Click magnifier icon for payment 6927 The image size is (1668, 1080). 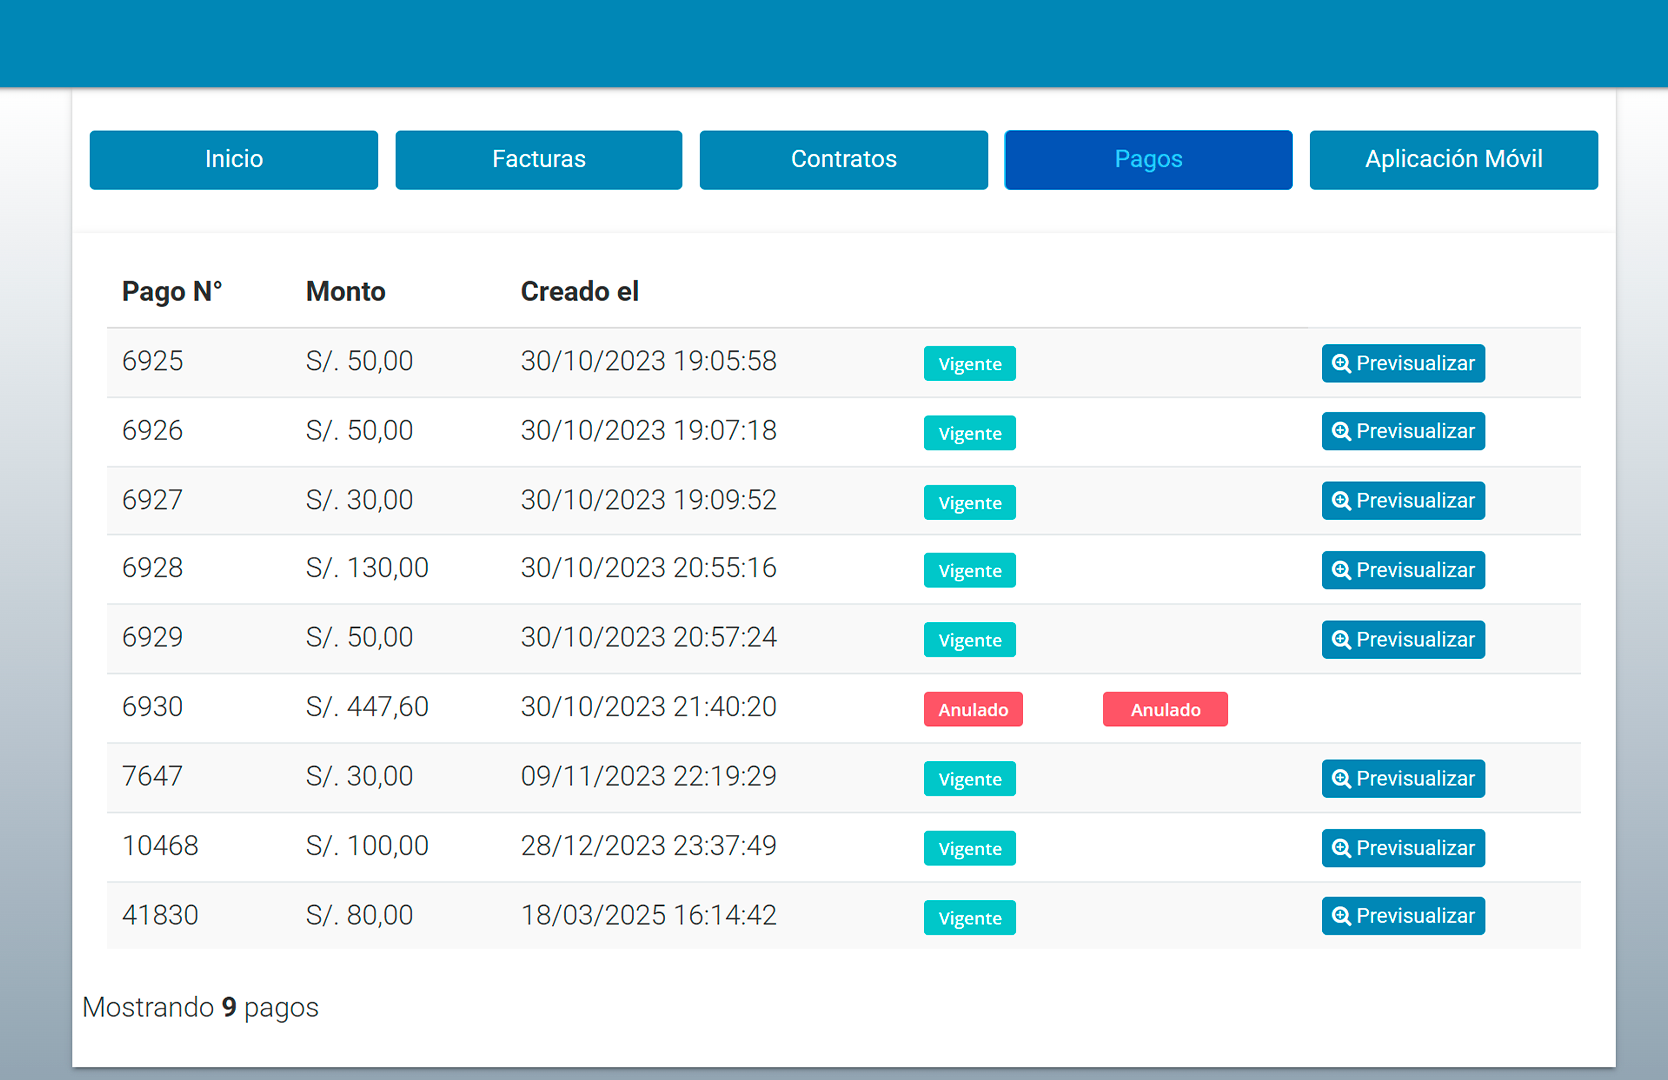1341,501
